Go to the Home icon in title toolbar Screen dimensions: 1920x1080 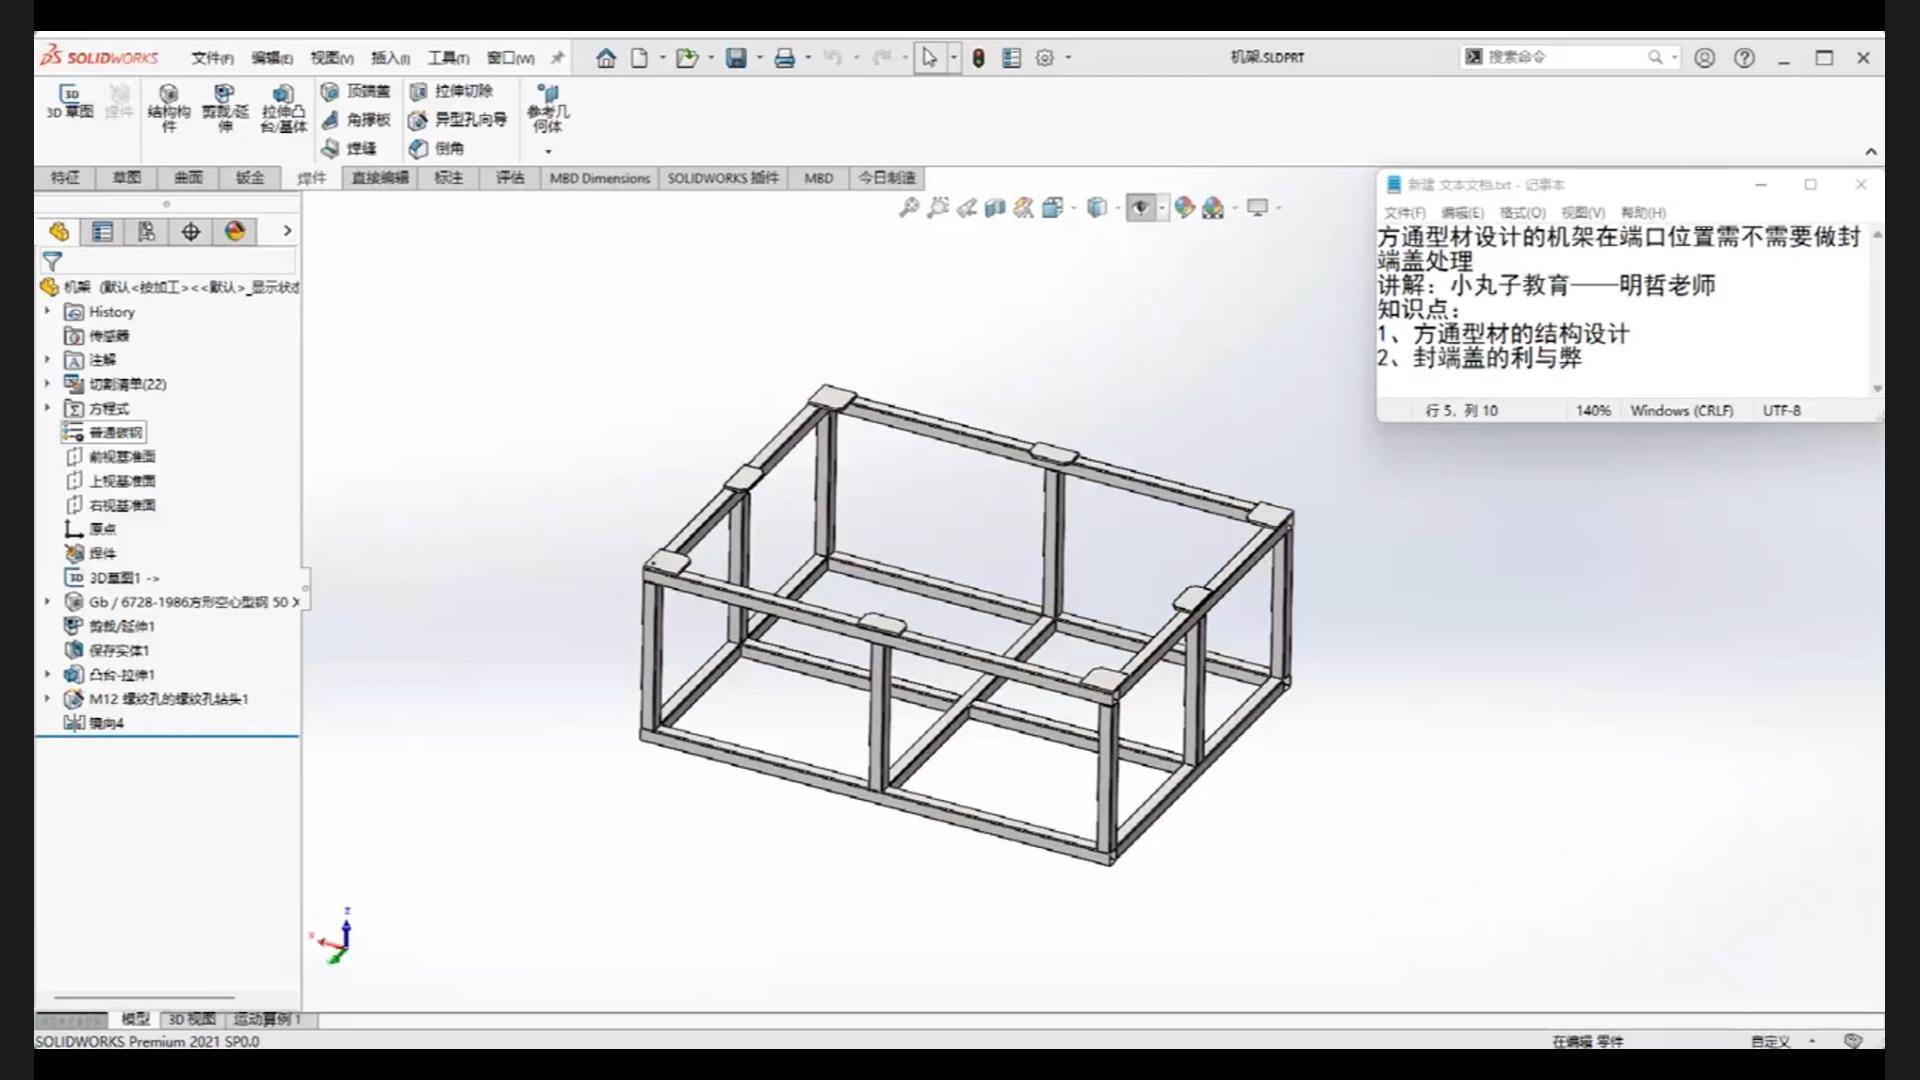[x=606, y=58]
